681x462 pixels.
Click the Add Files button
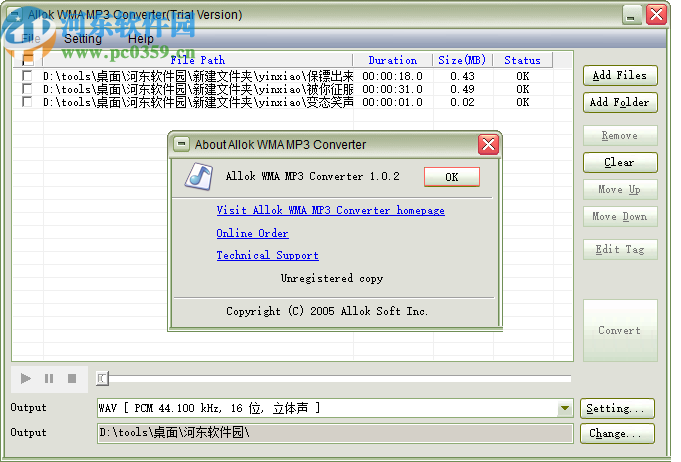620,76
